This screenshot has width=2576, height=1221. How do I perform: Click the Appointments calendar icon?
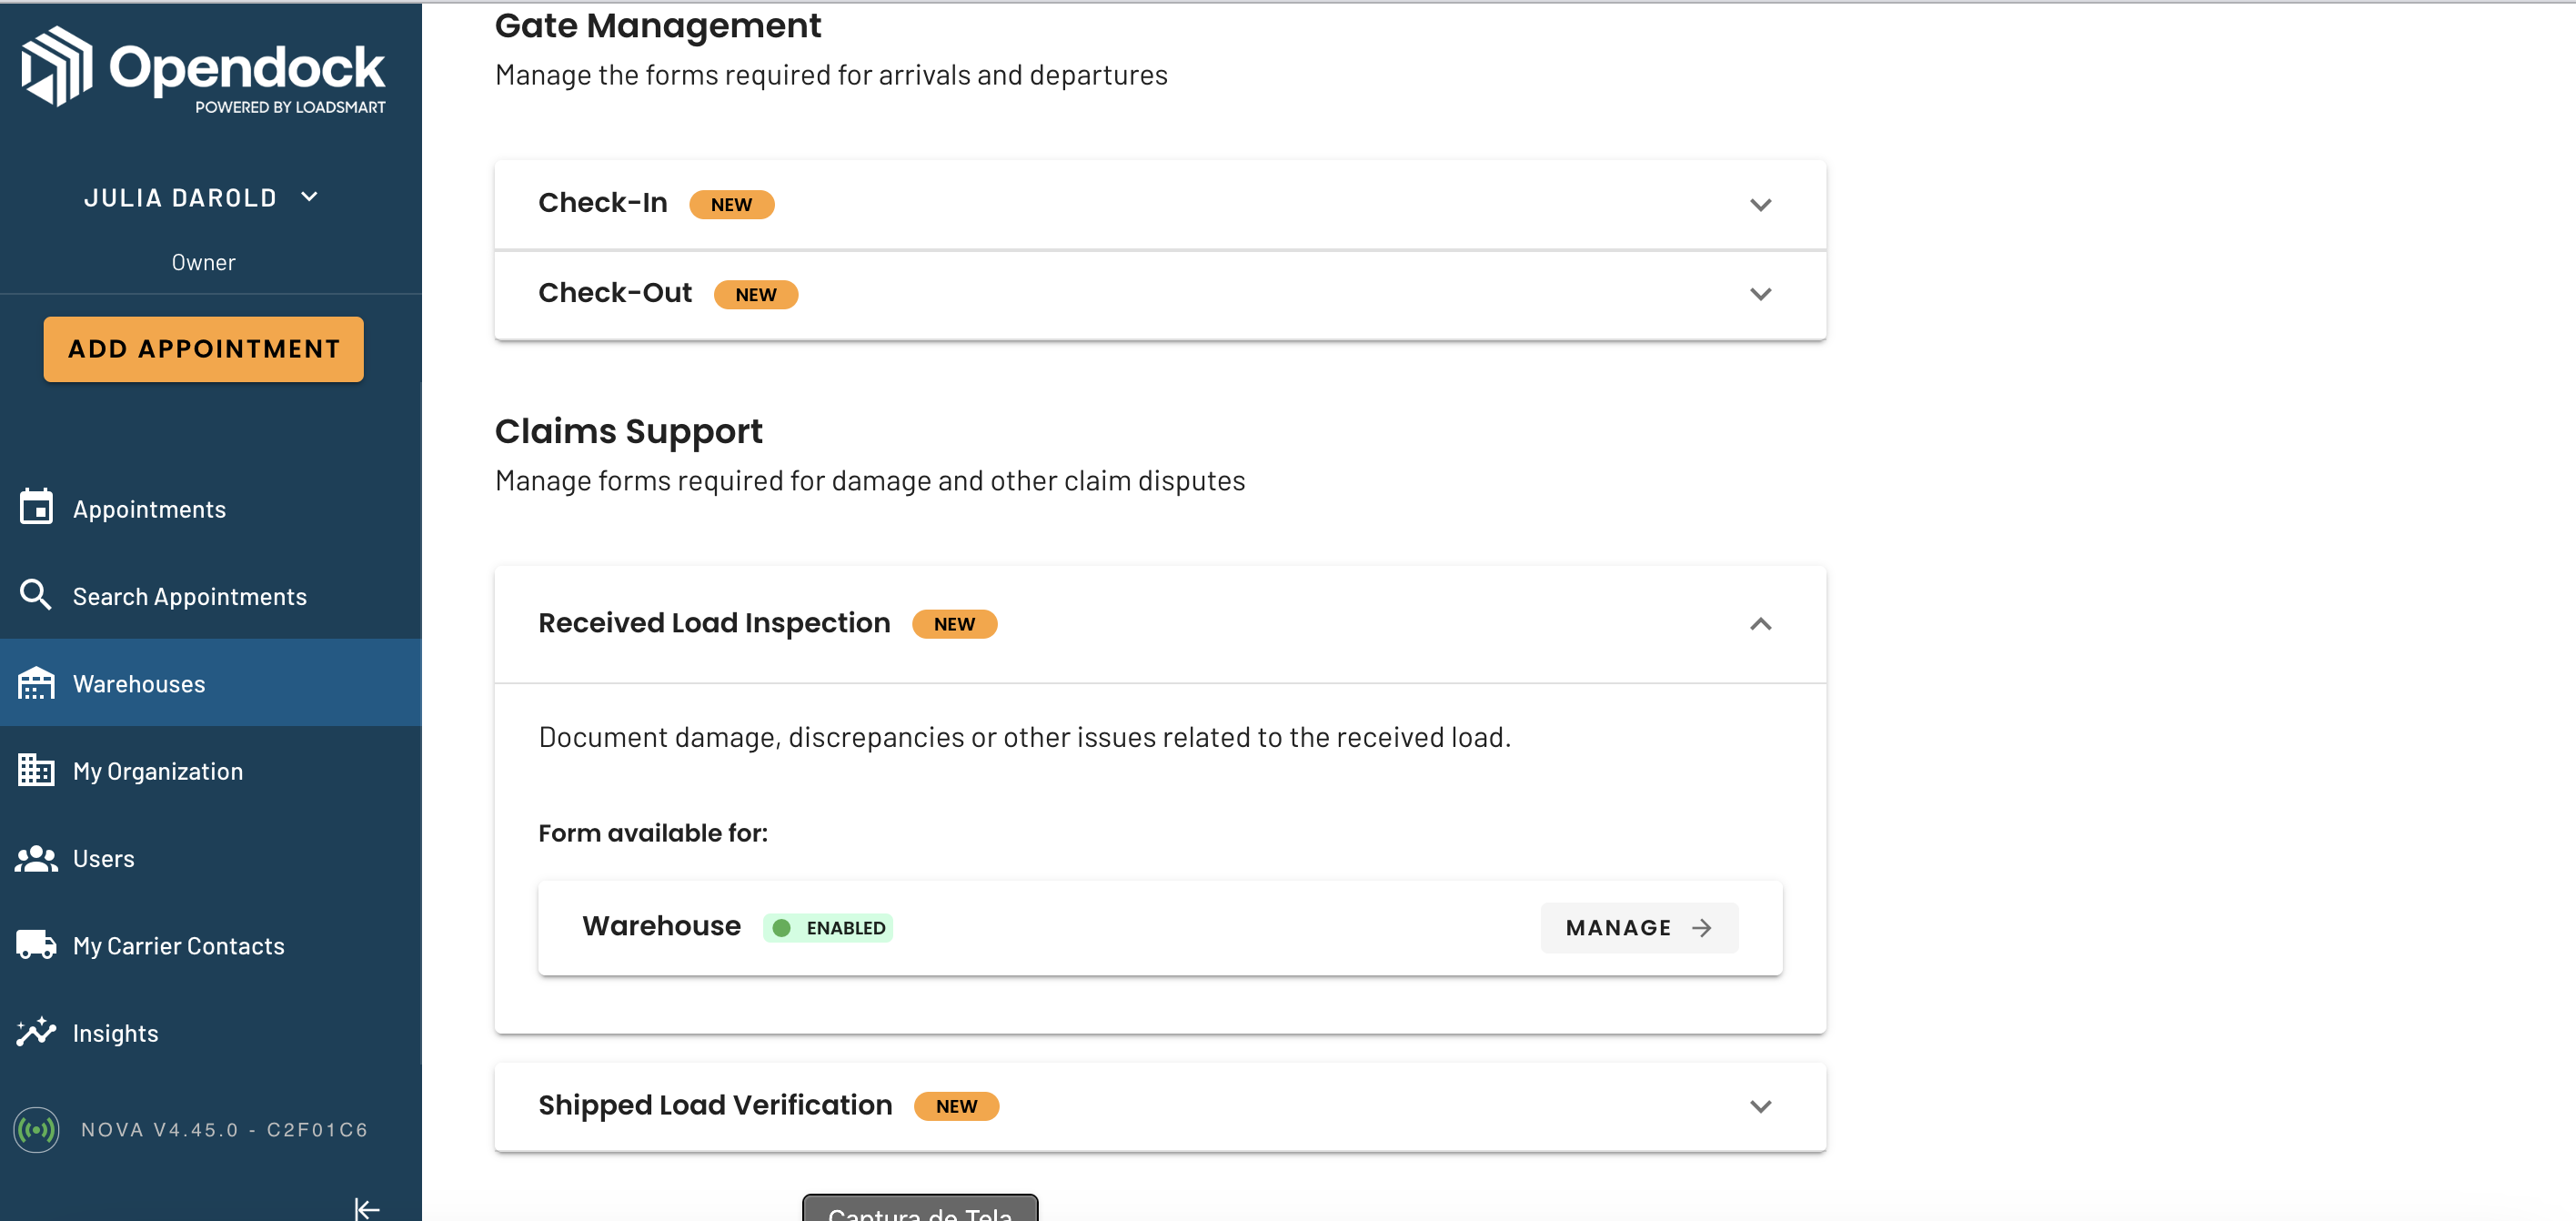click(36, 508)
